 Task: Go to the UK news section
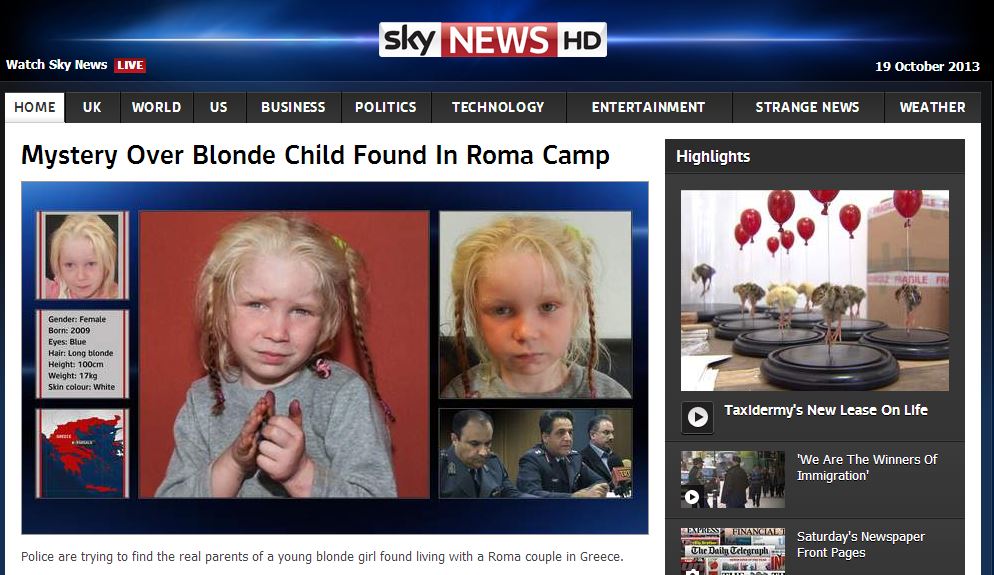tap(92, 108)
